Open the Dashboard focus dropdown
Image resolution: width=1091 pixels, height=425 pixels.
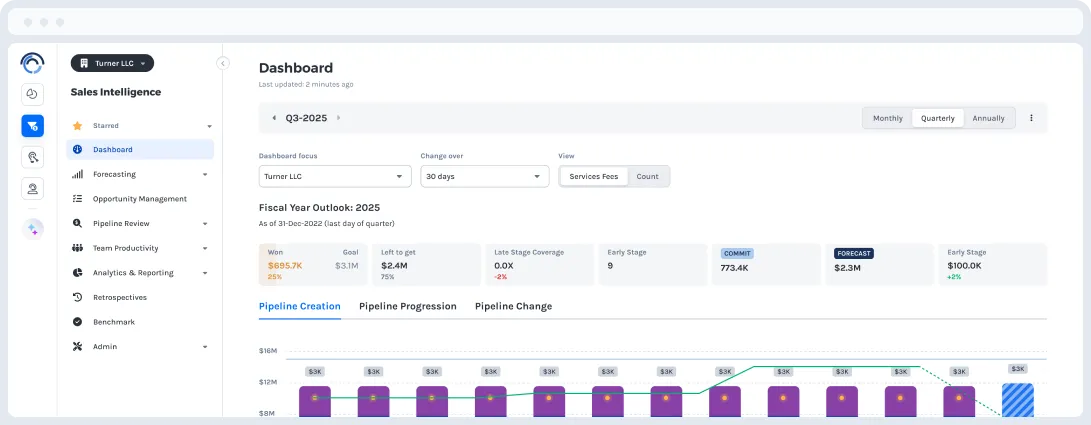tap(335, 177)
